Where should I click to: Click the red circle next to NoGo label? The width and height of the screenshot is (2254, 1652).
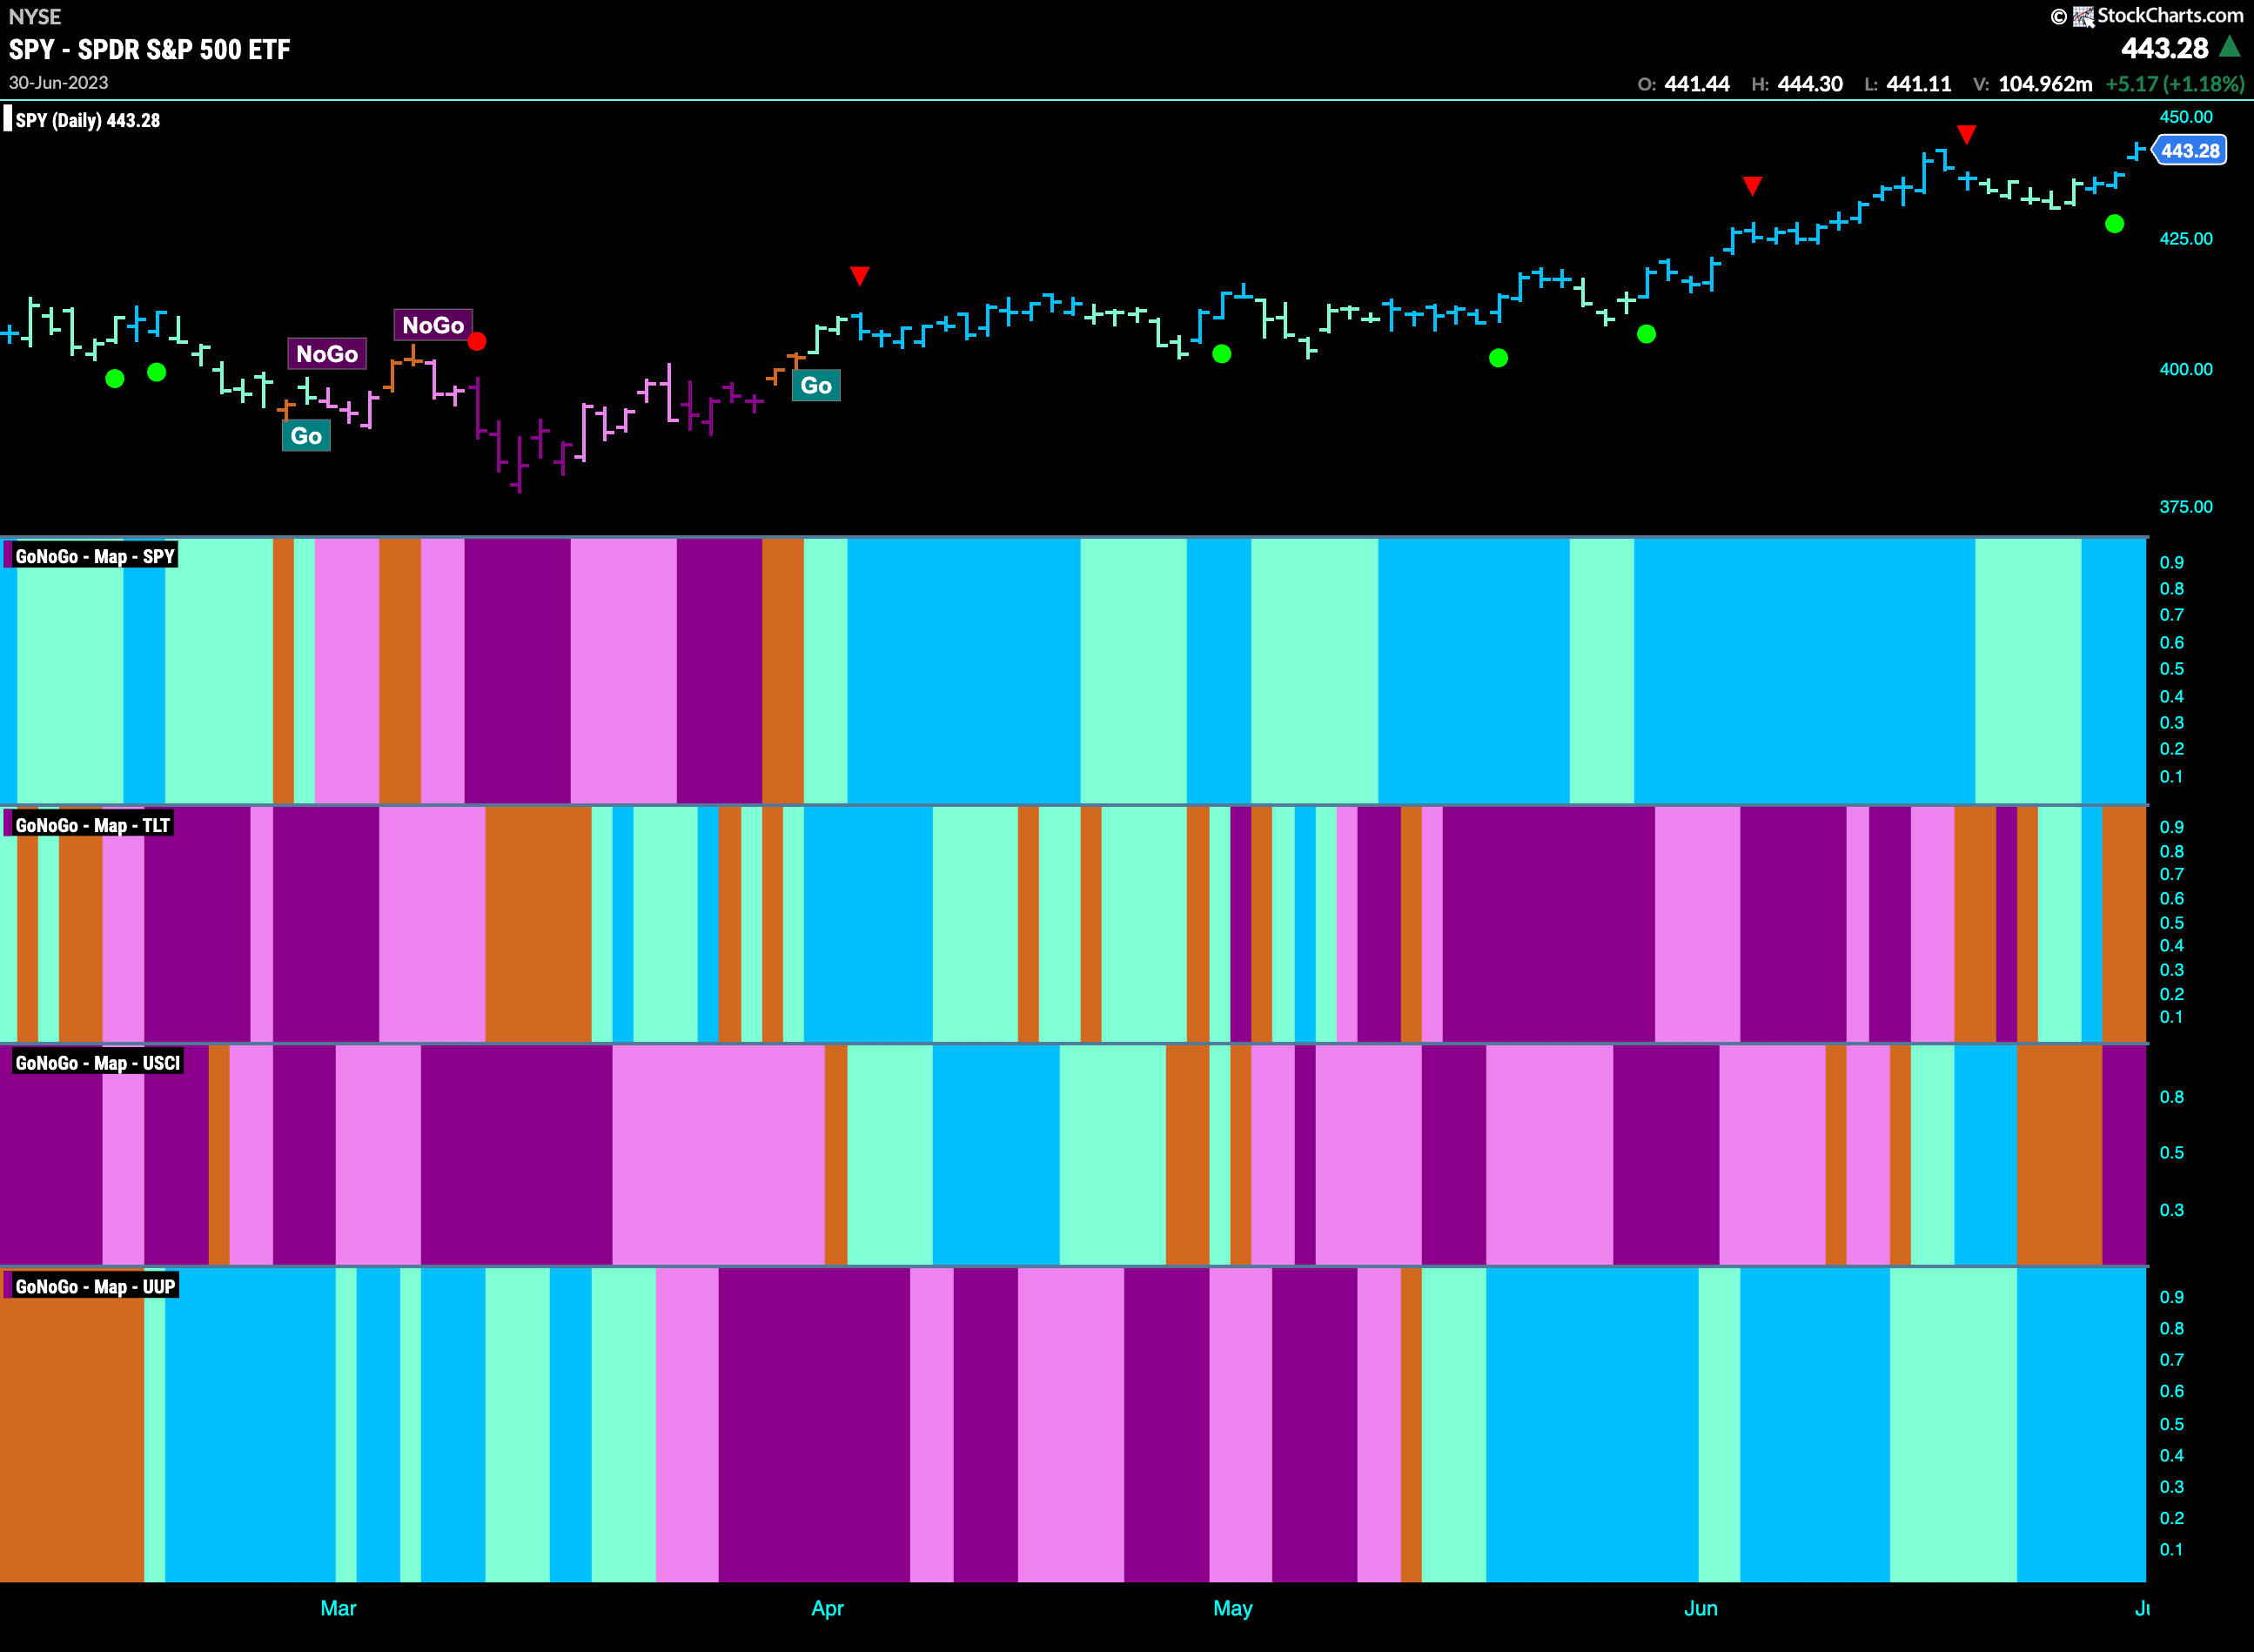(477, 341)
